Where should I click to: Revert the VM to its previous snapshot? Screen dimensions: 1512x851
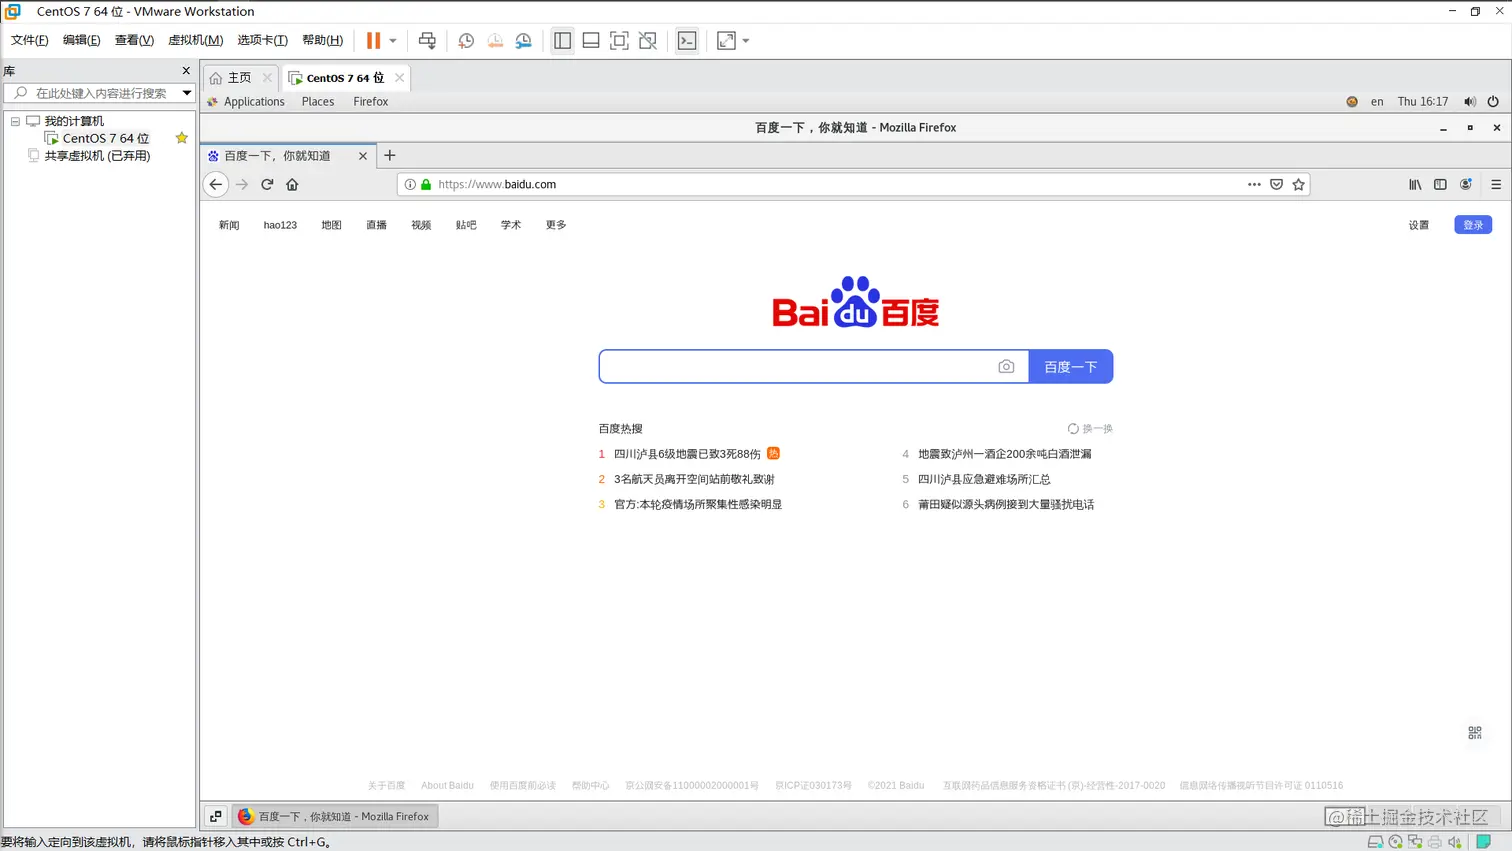(495, 41)
